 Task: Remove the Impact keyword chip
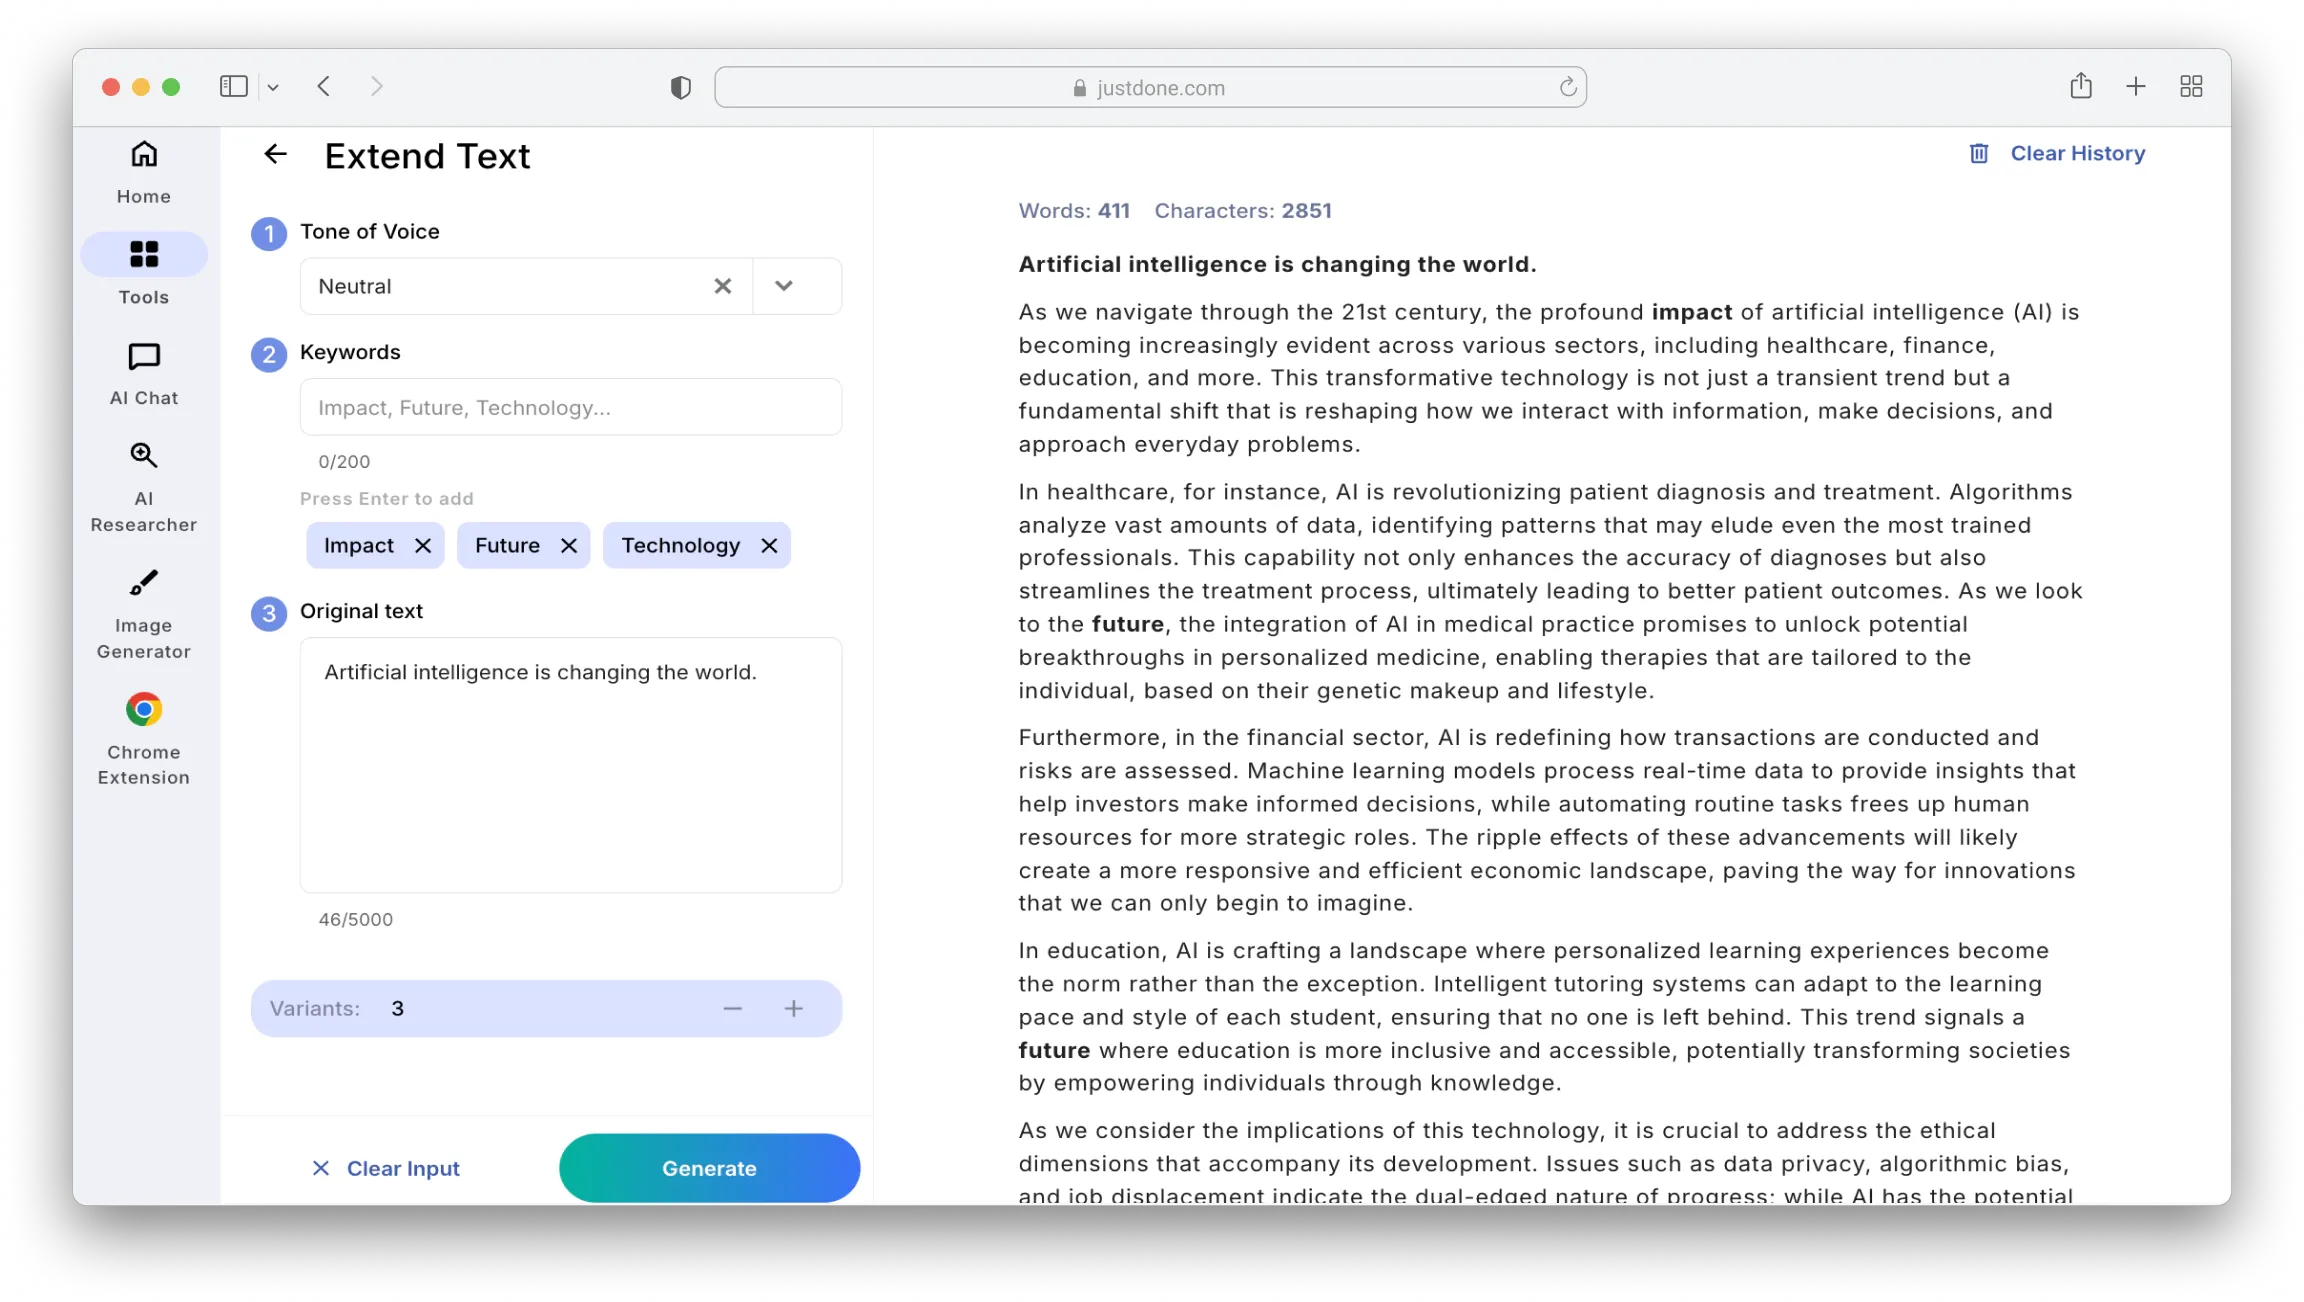tap(424, 545)
